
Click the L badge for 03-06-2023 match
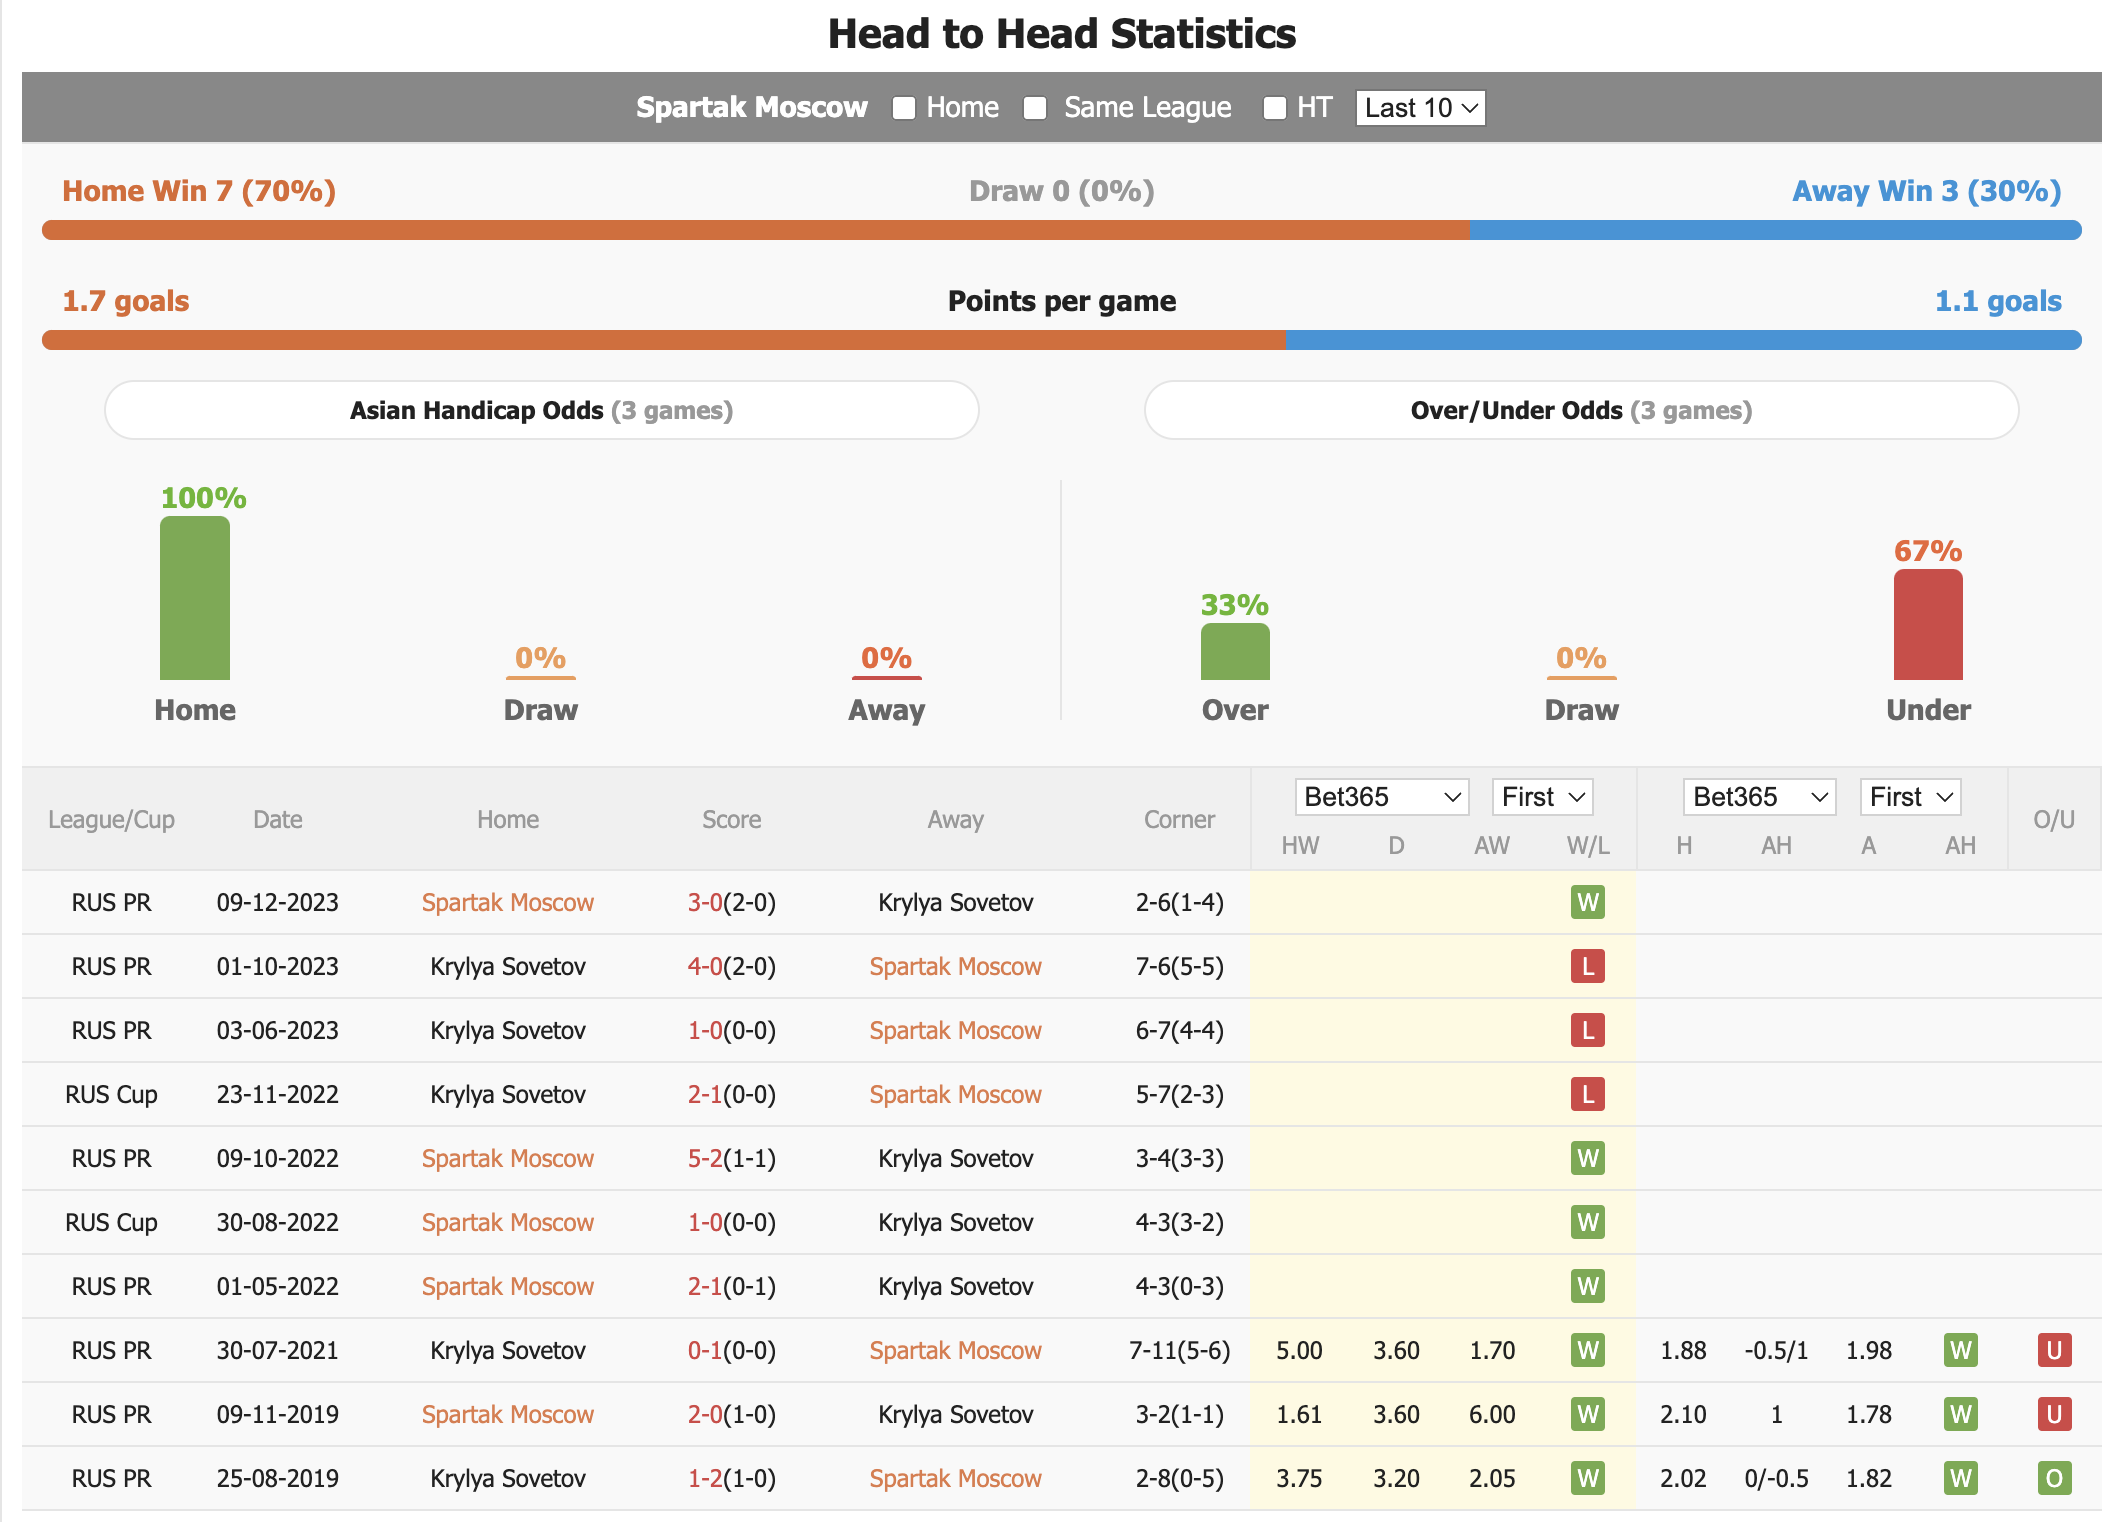pyautogui.click(x=1588, y=1030)
